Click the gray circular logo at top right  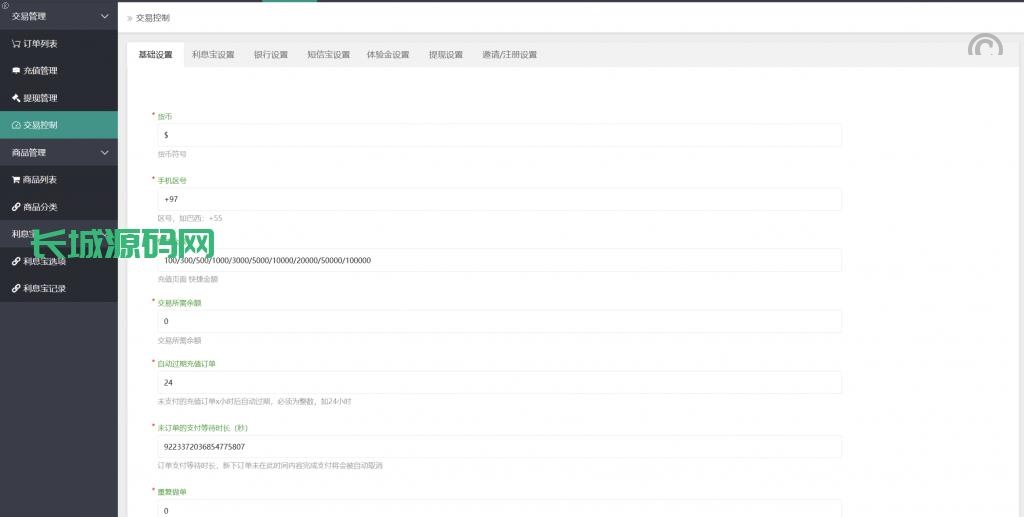point(985,48)
